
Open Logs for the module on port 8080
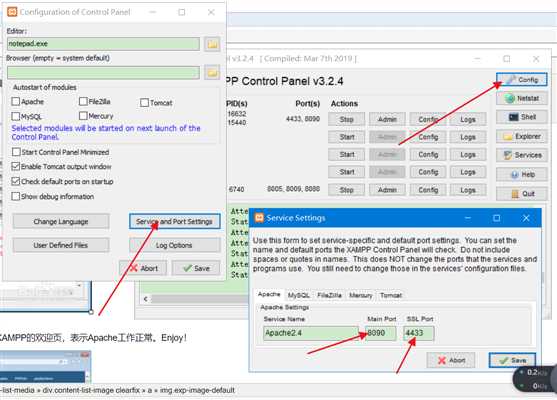(x=468, y=190)
